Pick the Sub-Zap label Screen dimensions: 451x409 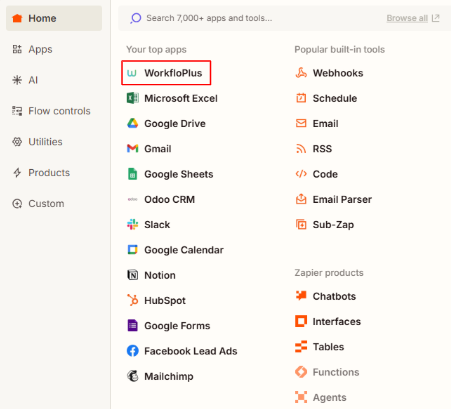333,225
